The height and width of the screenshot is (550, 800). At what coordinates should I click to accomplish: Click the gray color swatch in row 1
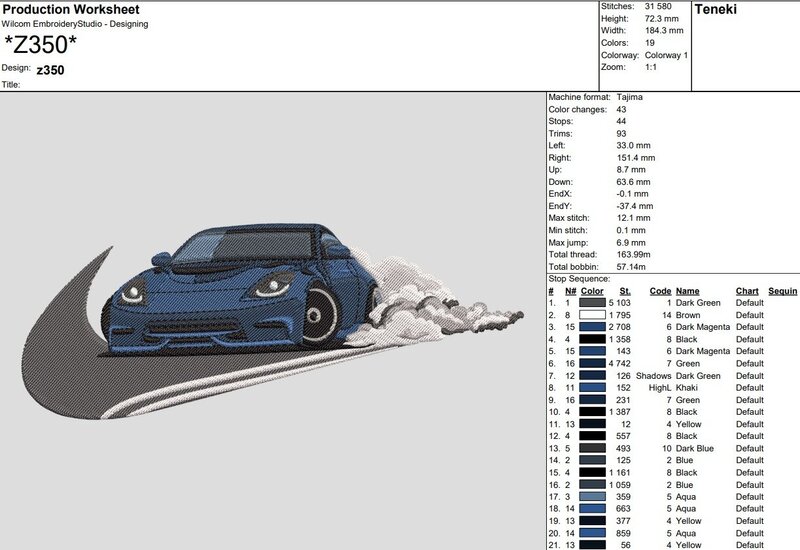(593, 302)
